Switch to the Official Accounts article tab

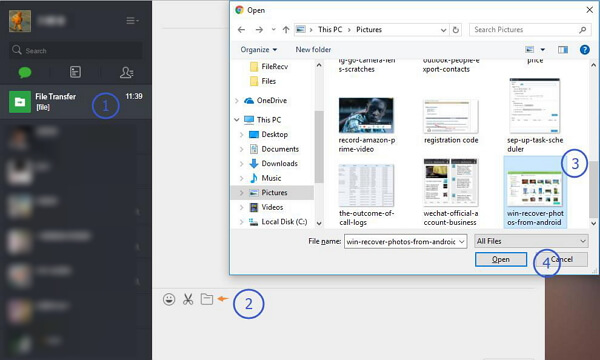tap(75, 72)
